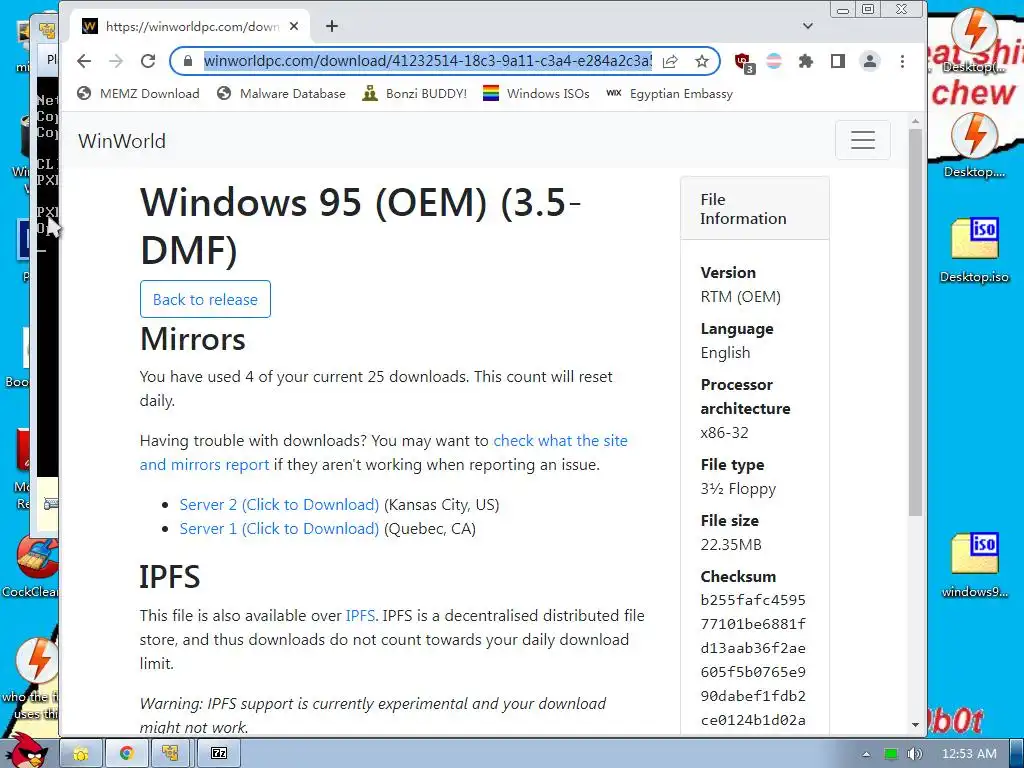Click the page vertical scrollbar thumb
This screenshot has width=1024, height=768.
916,322
